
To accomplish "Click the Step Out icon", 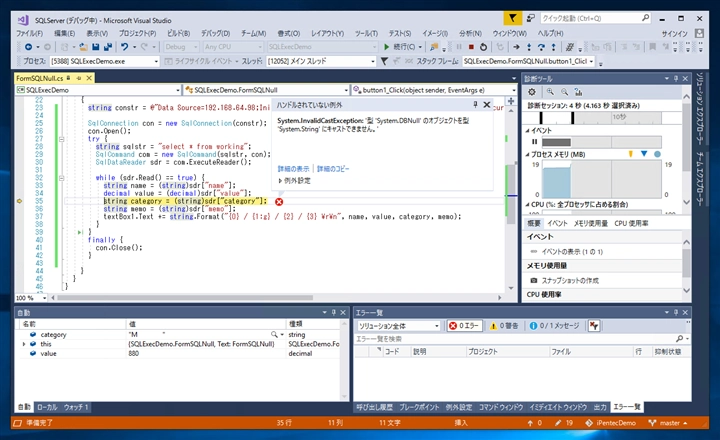I will pos(553,47).
